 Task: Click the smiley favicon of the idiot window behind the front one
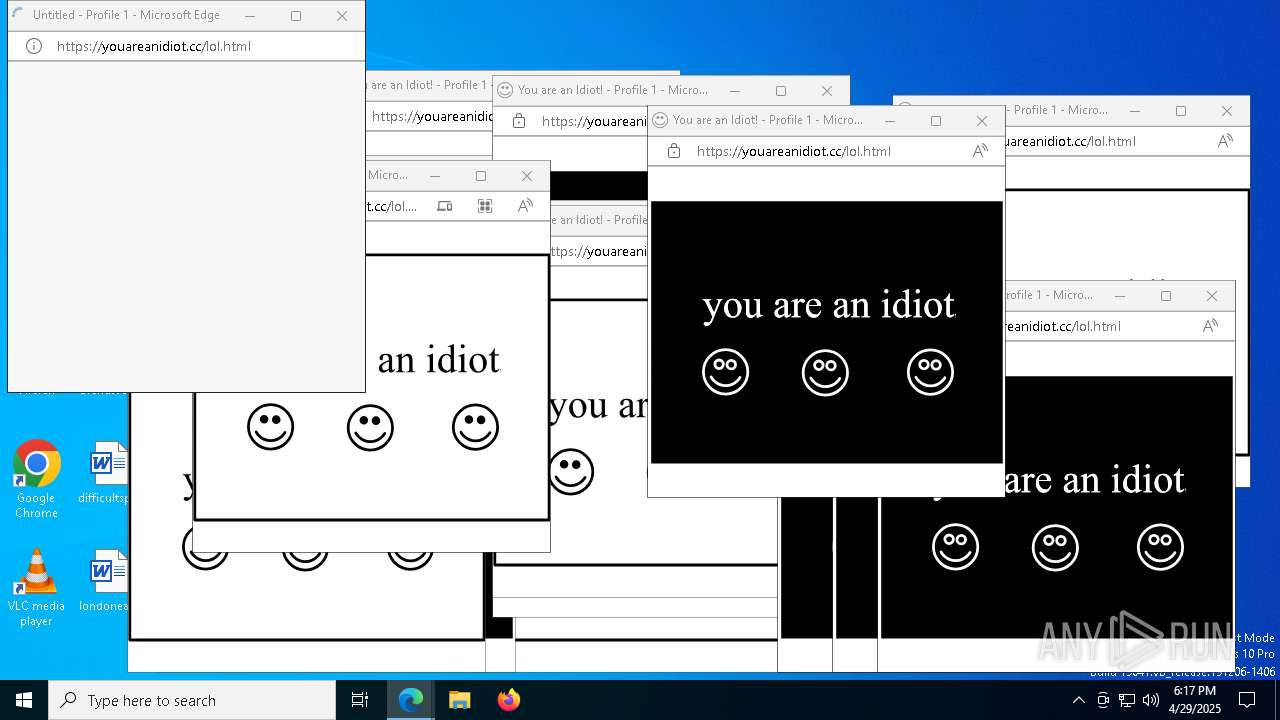[505, 90]
